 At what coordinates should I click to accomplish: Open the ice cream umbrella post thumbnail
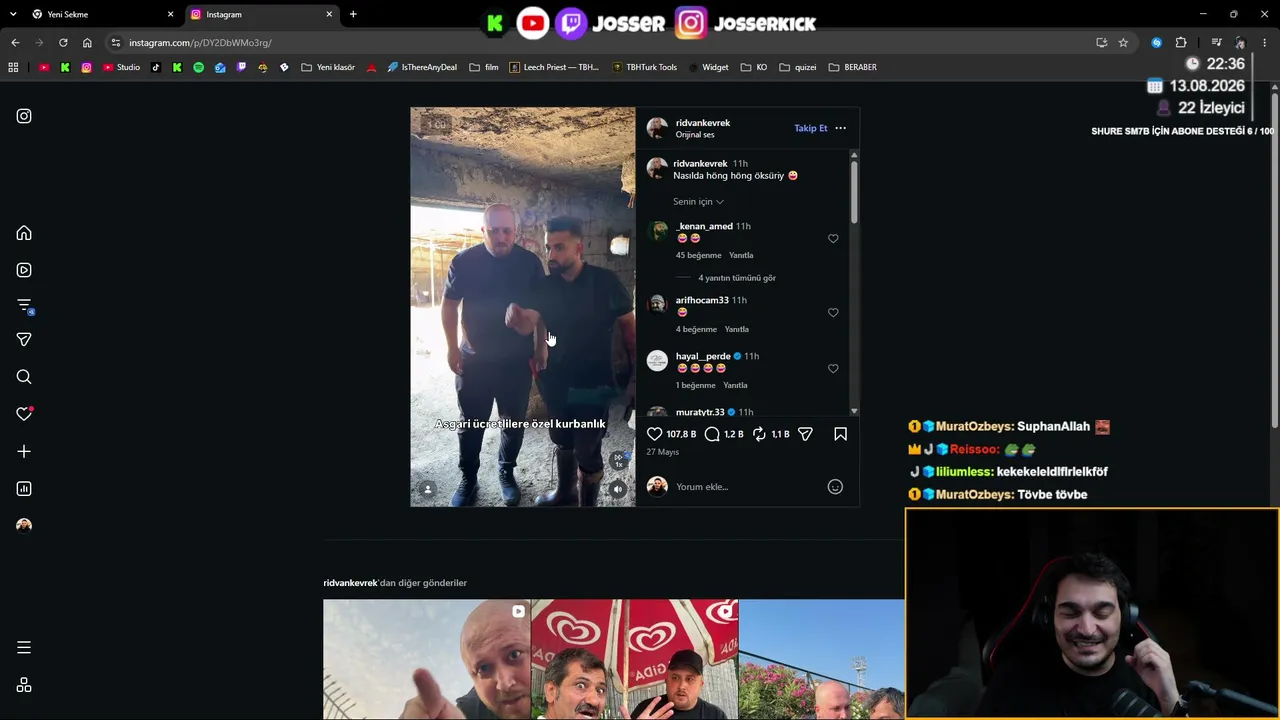tap(635, 660)
